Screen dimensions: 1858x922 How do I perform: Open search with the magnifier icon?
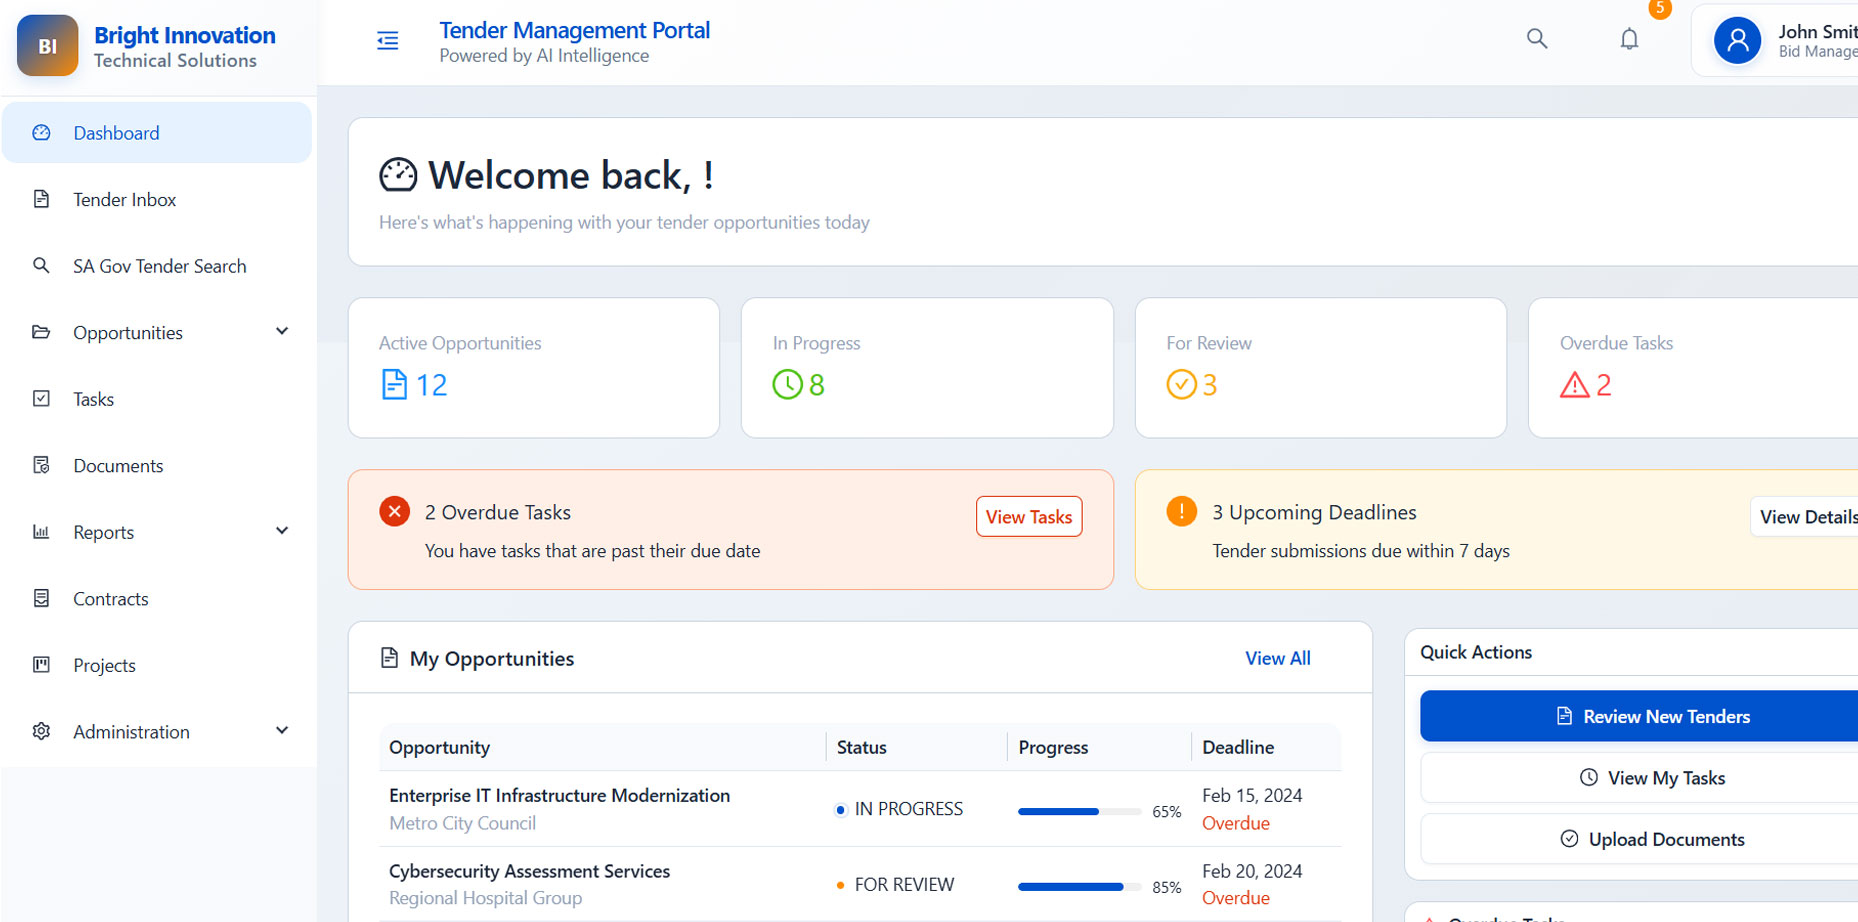click(1537, 39)
